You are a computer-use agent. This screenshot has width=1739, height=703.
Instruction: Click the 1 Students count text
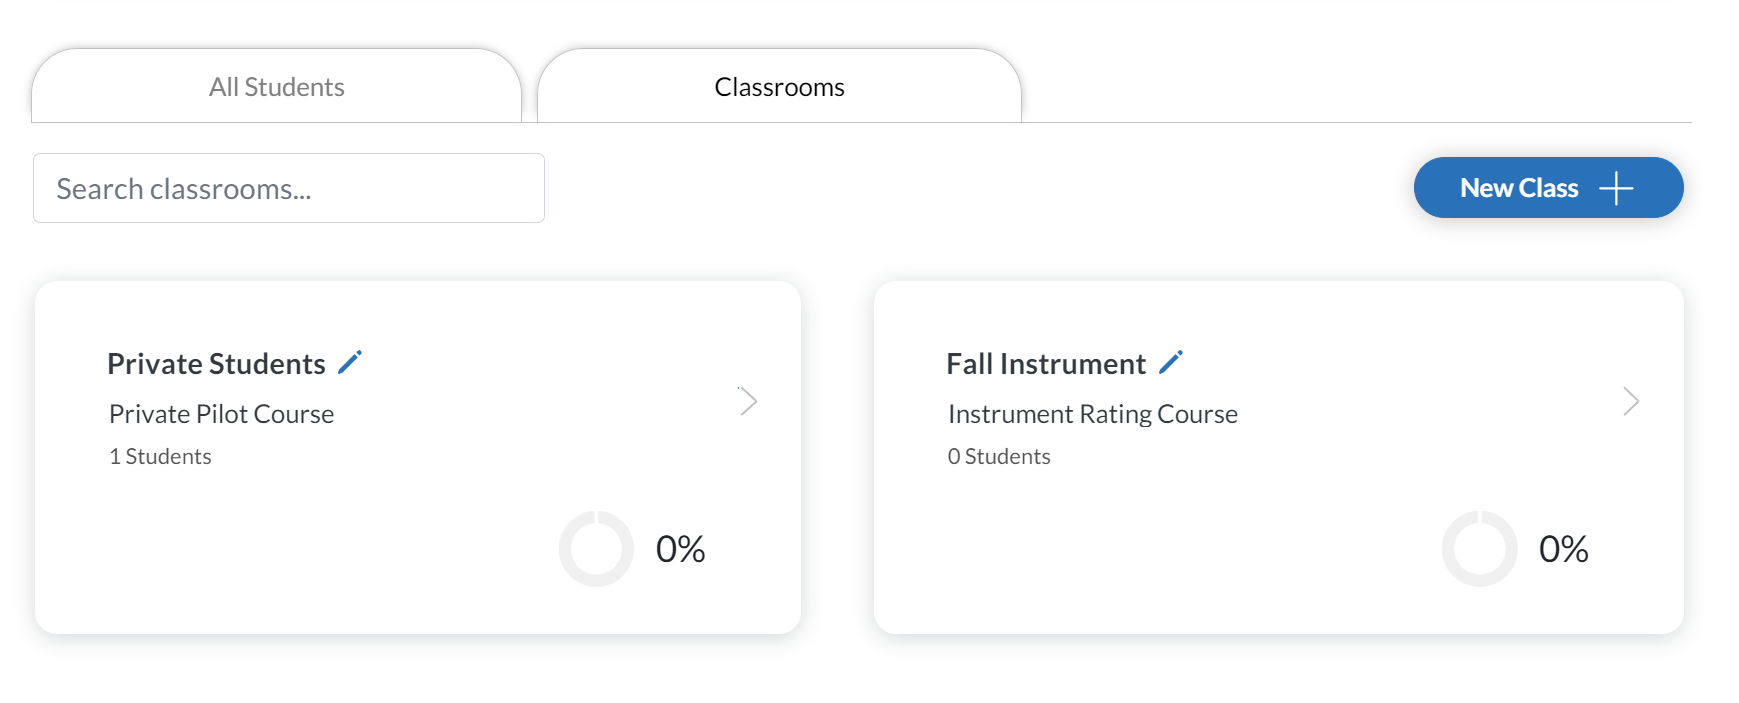click(x=160, y=456)
